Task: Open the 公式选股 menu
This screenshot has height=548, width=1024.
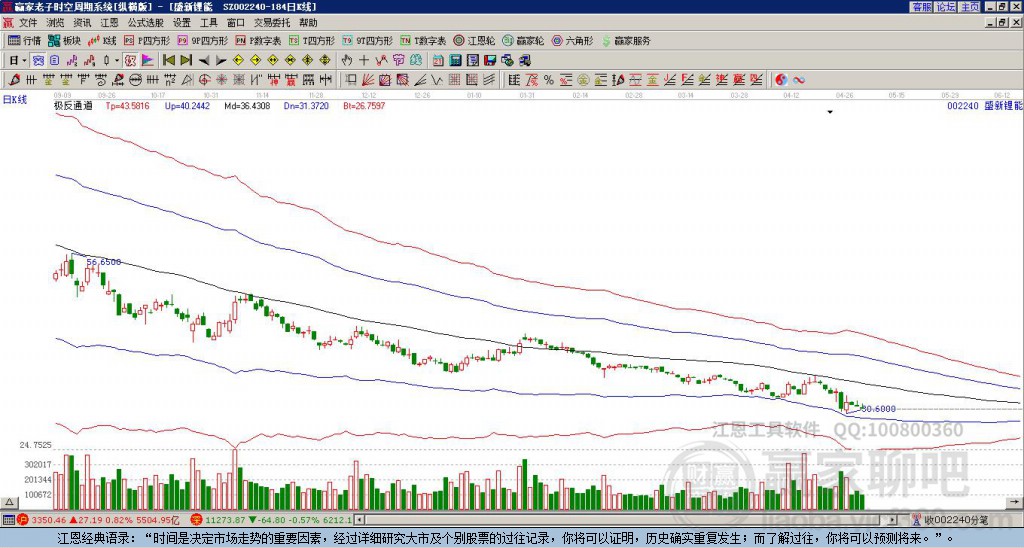Action: tap(146, 23)
